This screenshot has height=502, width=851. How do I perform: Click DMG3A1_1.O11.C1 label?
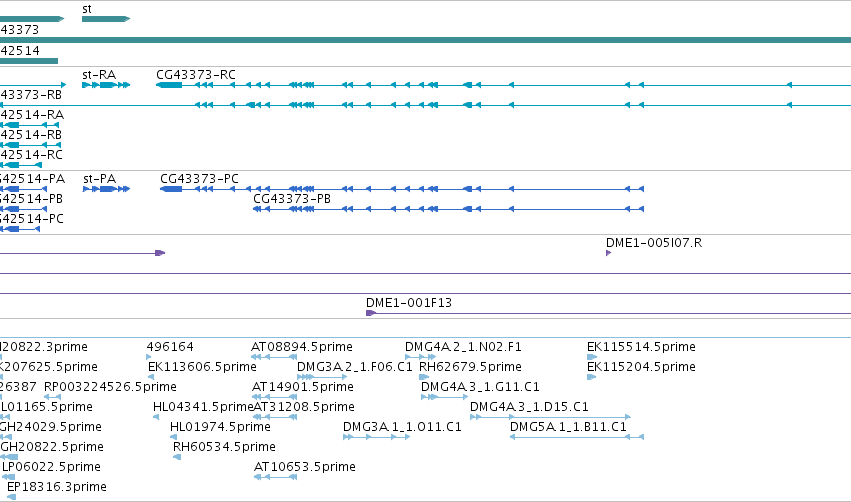[x=402, y=427]
